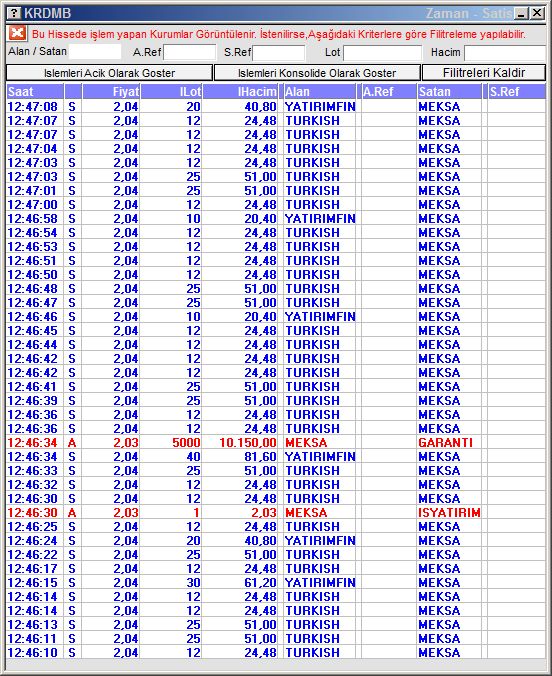The height and width of the screenshot is (676, 552).
Task: Click YATIRIMFIN in the 12:46:24 row
Action: tap(320, 541)
